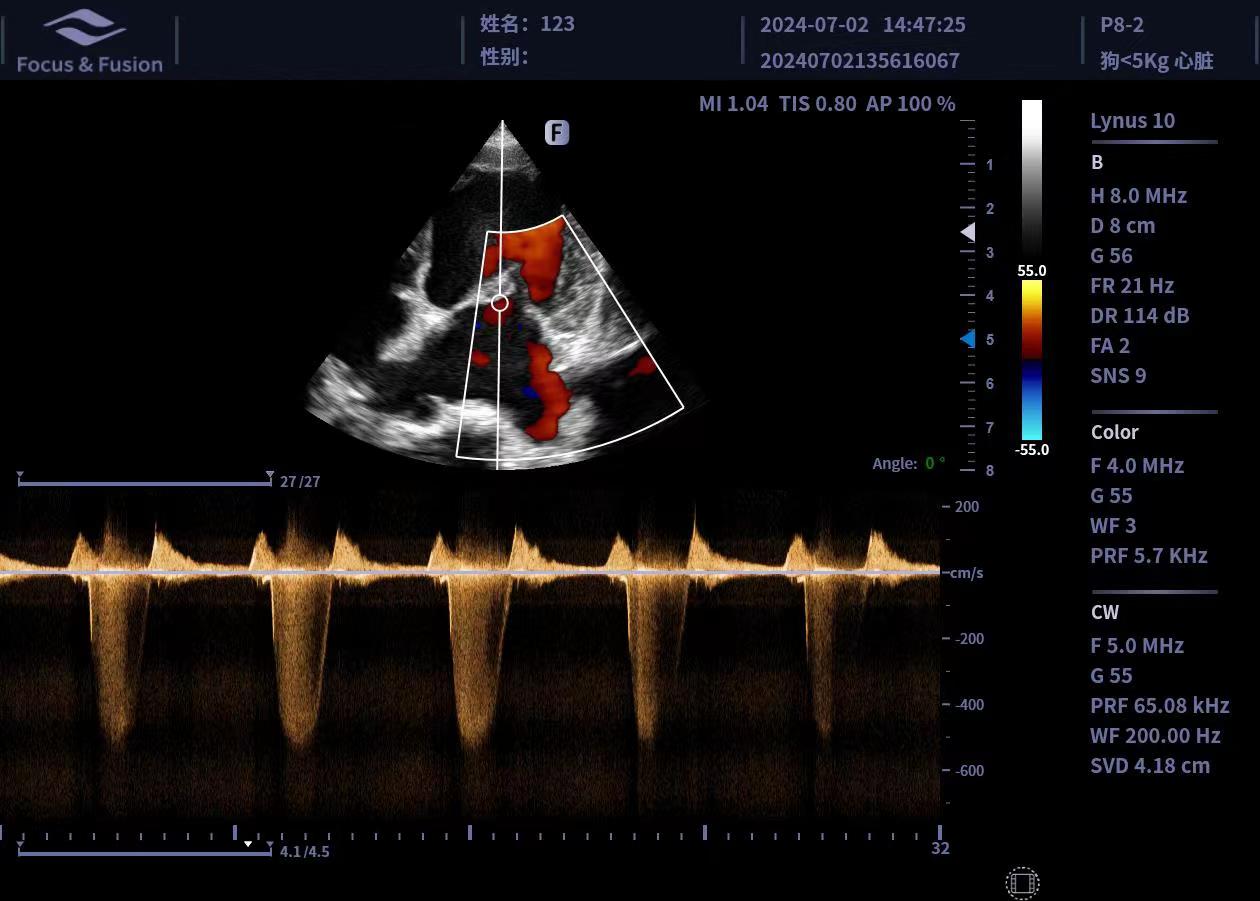Viewport: 1260px width, 901px height.
Task: Click the blue depth triangle marker
Action: pyautogui.click(x=967, y=339)
